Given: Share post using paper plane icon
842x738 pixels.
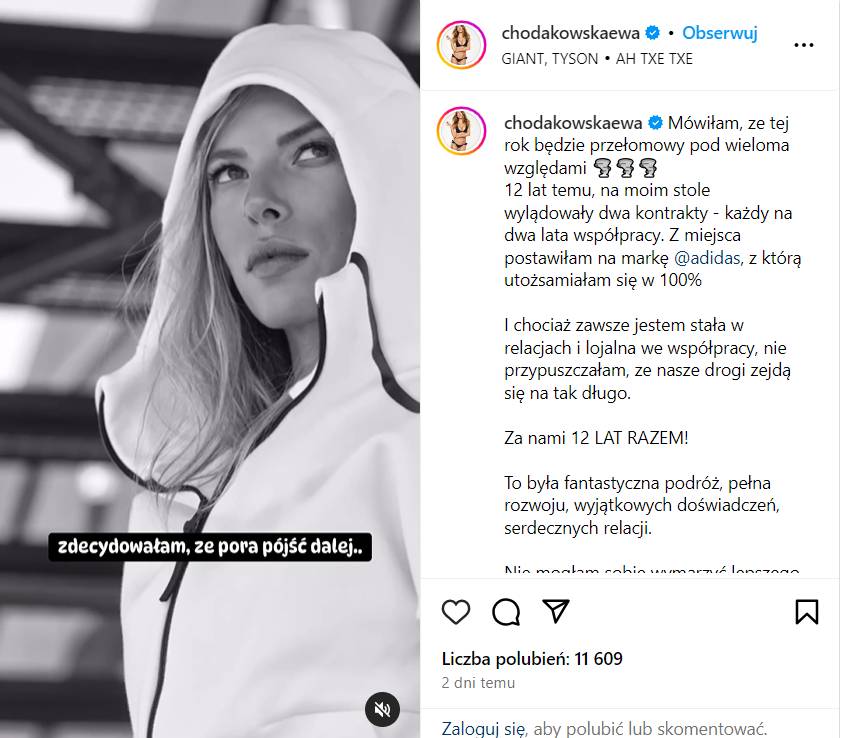Looking at the screenshot, I should (556, 611).
